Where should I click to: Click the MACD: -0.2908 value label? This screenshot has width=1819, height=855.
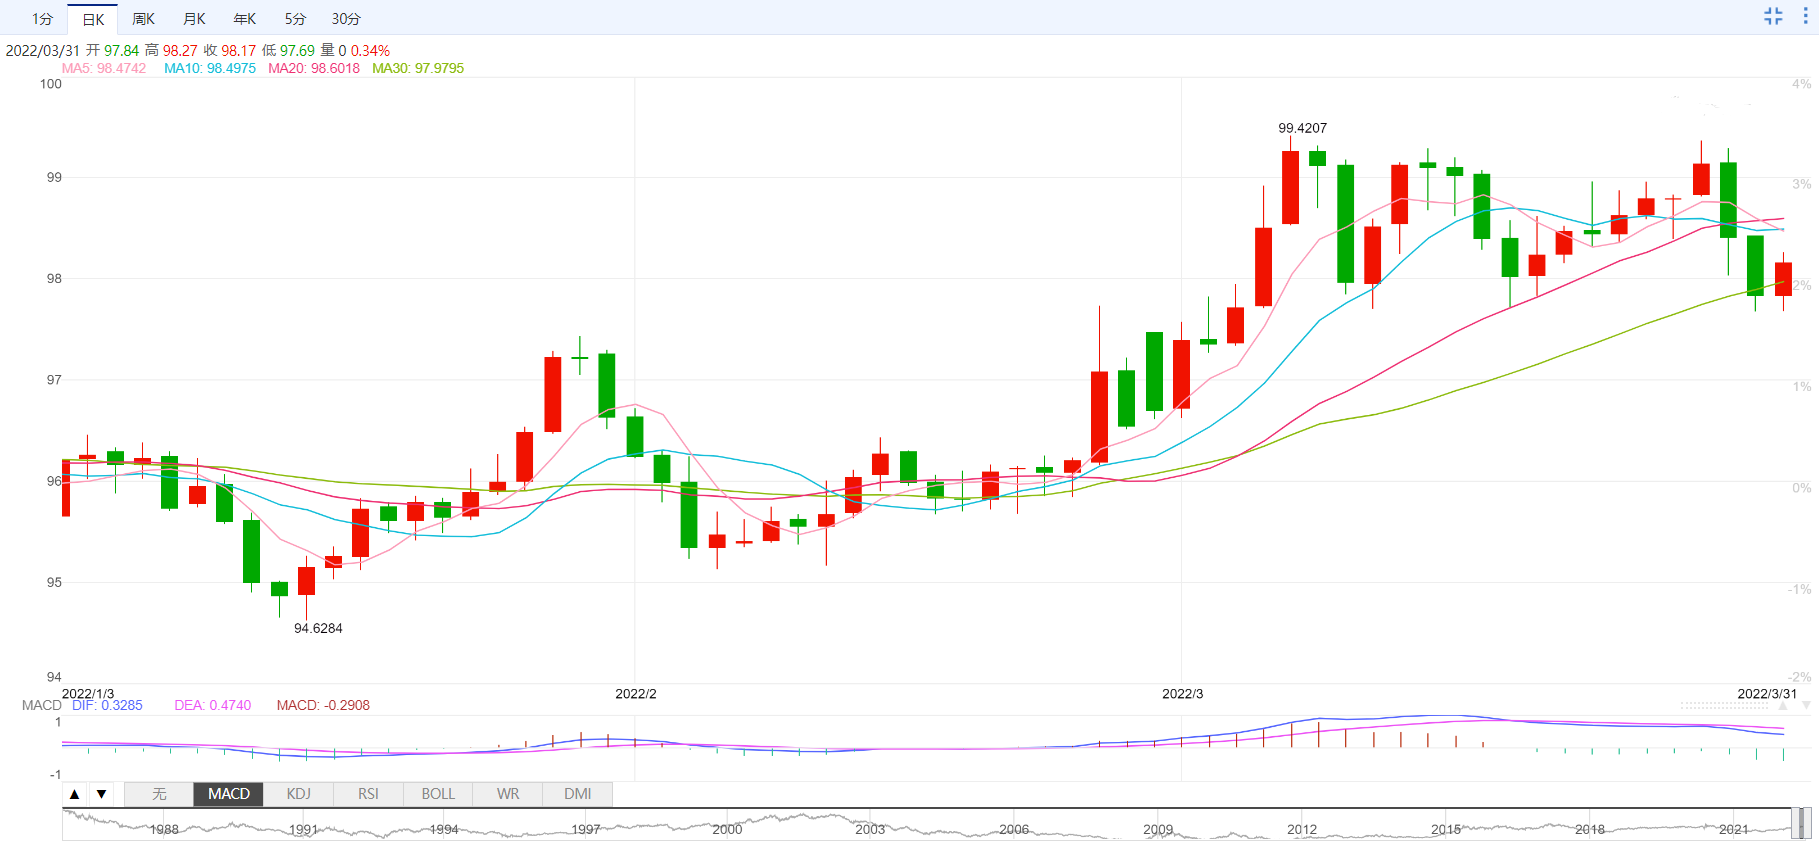[323, 706]
